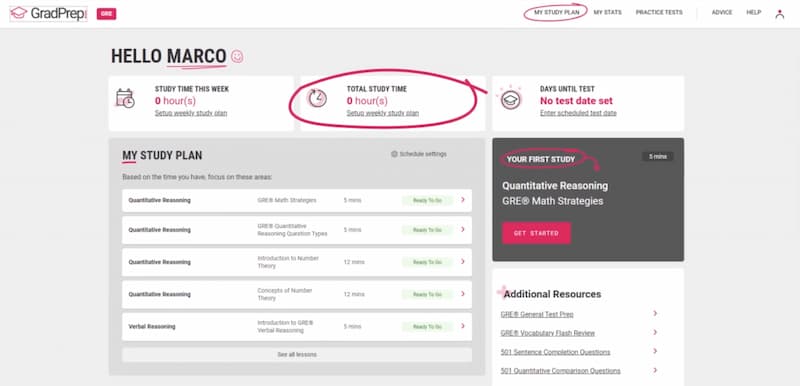
Task: Expand chevron on GRE Math Strategies row
Action: (x=463, y=200)
